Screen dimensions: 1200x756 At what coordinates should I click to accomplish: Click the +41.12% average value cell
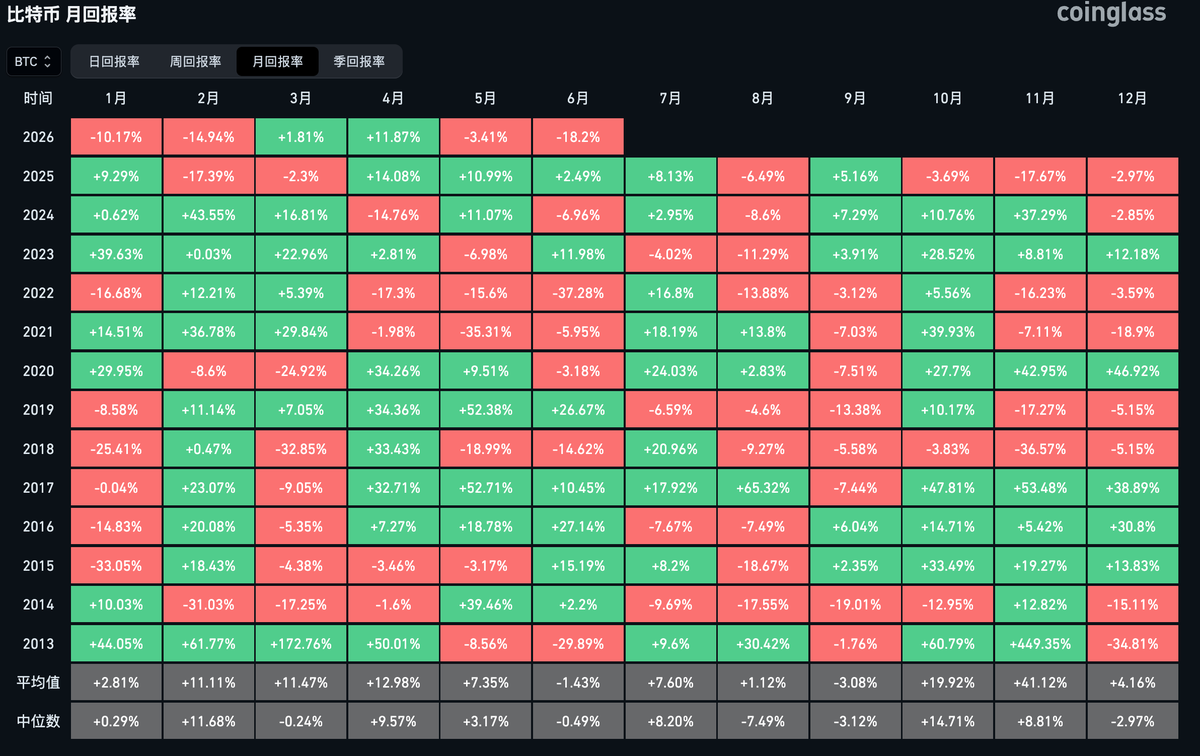tap(1040, 683)
